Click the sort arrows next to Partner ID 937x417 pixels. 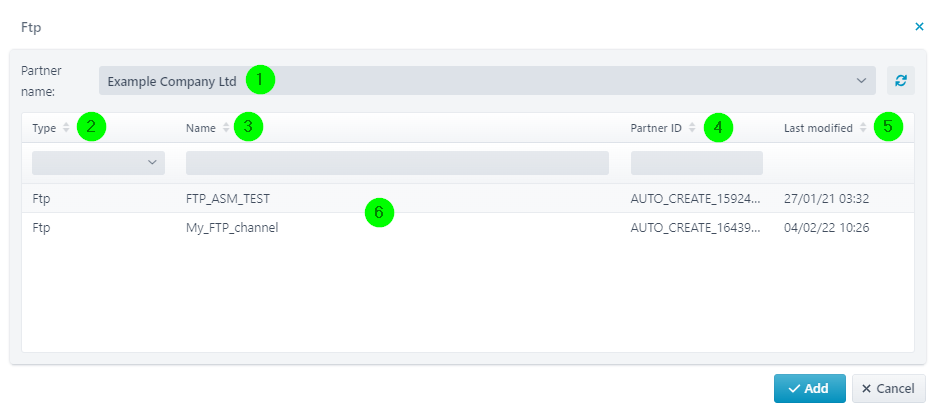click(x=692, y=128)
